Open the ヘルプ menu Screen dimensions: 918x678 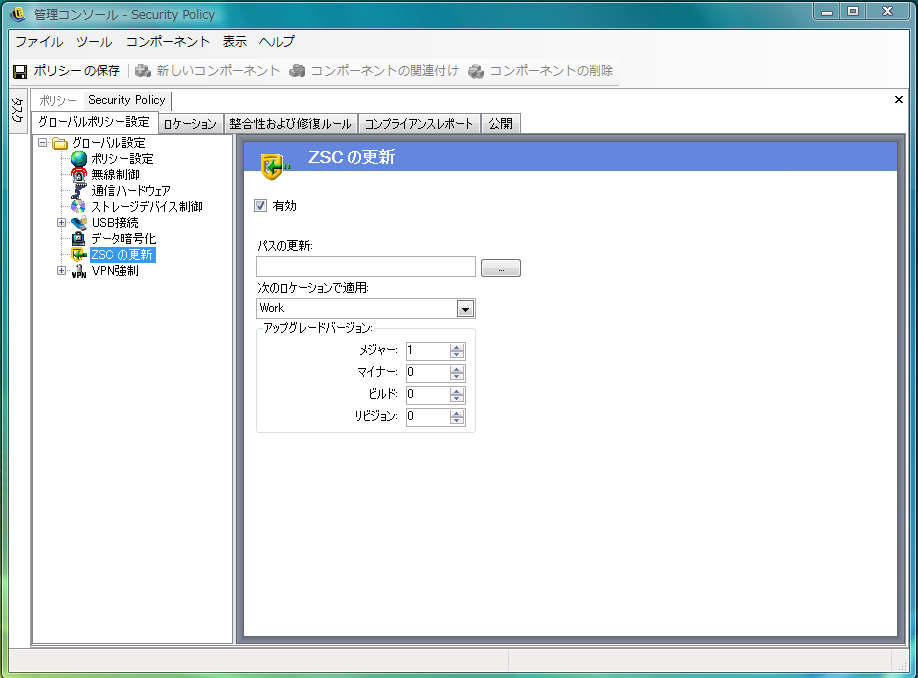pos(277,42)
